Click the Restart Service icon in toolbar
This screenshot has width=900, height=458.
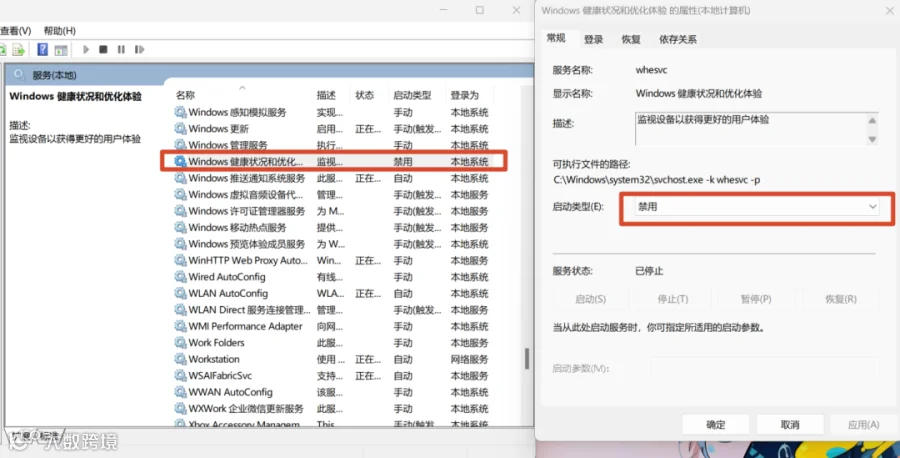point(139,49)
